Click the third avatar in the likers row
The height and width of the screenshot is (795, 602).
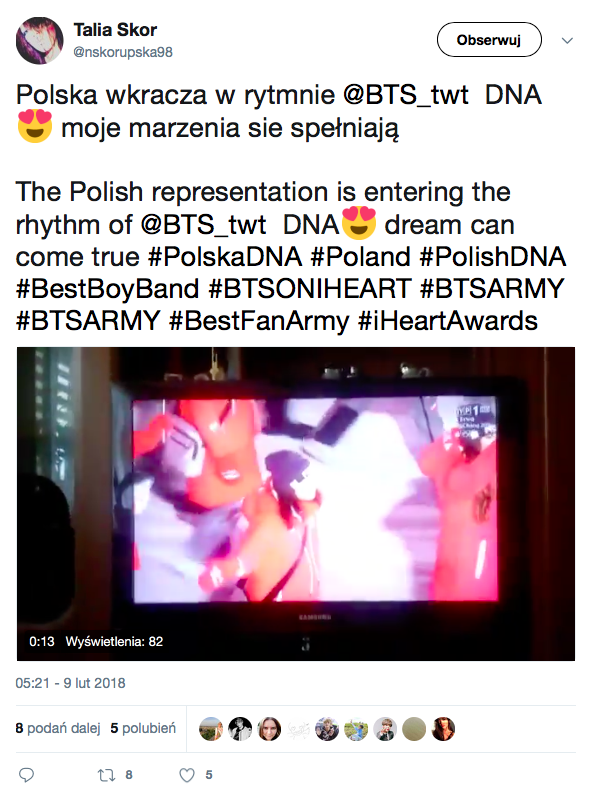(x=269, y=729)
